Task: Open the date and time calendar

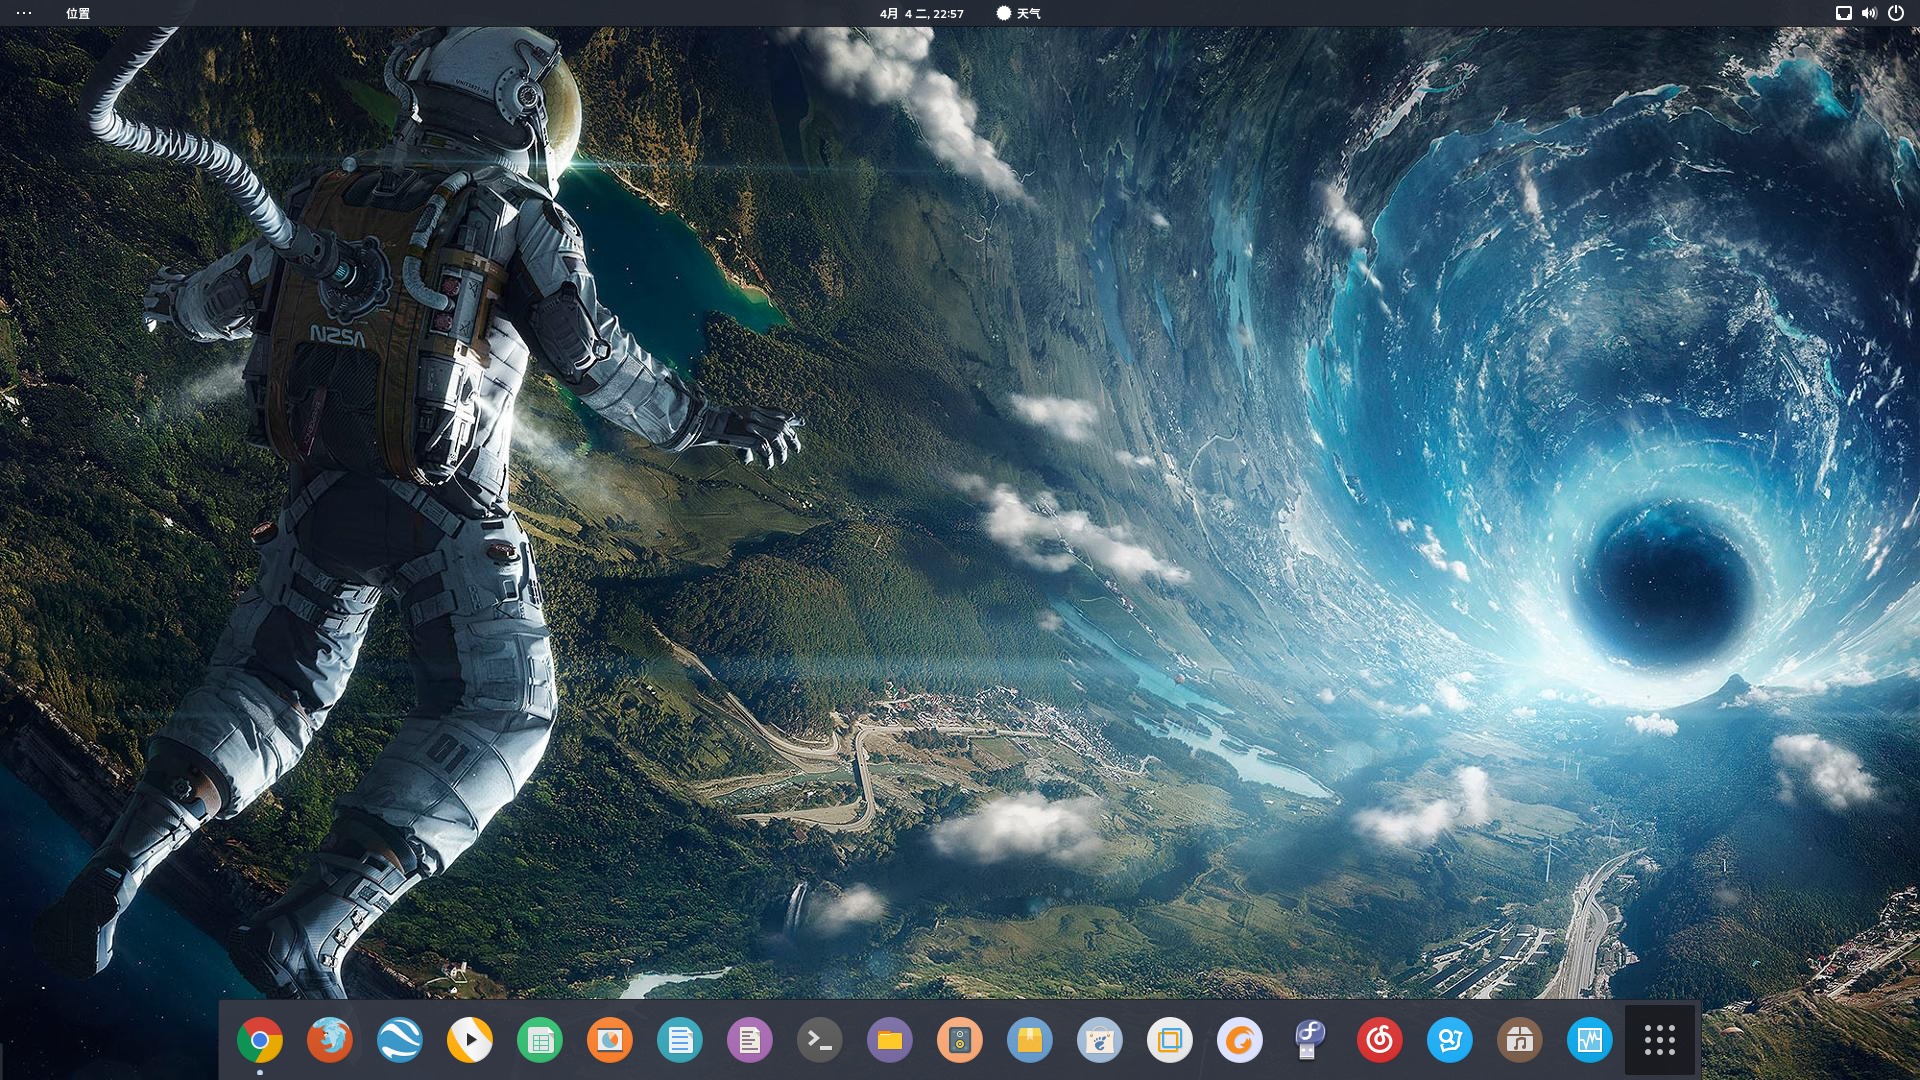Action: tap(921, 13)
